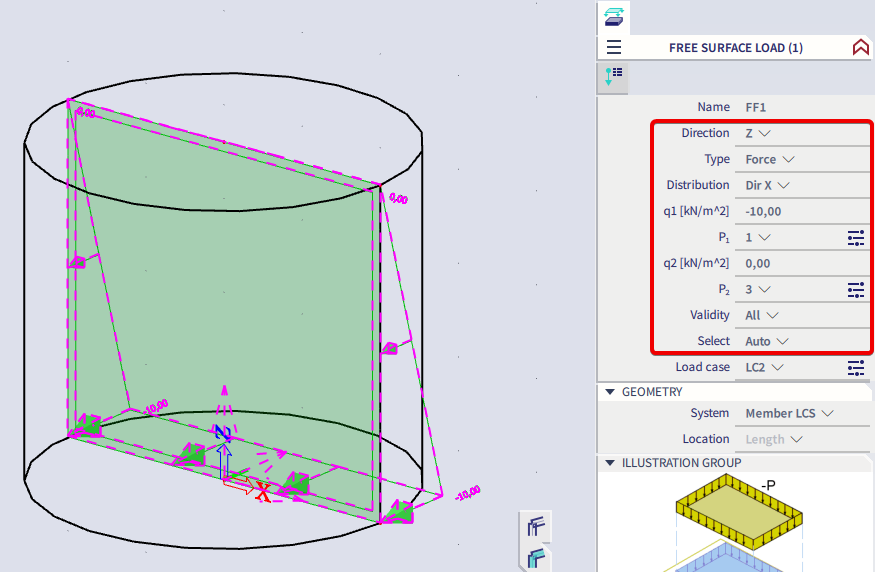Open the P1 point settings icon
The image size is (875, 572).
click(x=855, y=237)
